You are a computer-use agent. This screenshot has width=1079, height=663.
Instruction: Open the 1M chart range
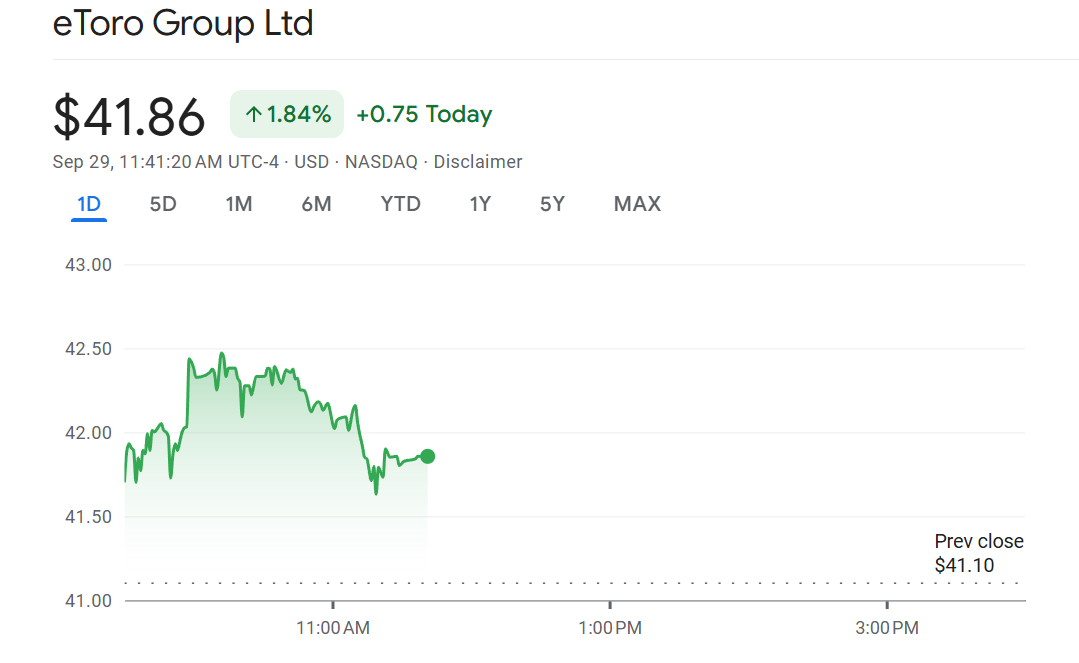pos(239,204)
